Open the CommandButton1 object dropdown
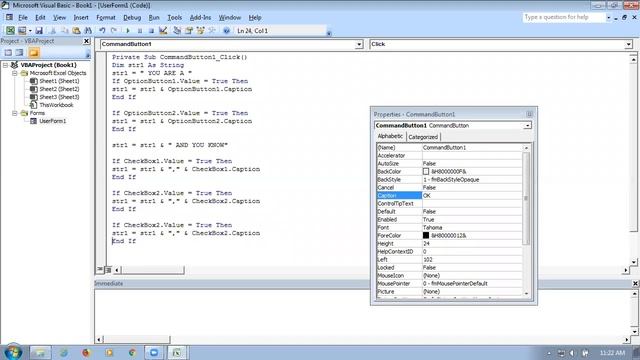This screenshot has height=360, width=640. click(359, 44)
